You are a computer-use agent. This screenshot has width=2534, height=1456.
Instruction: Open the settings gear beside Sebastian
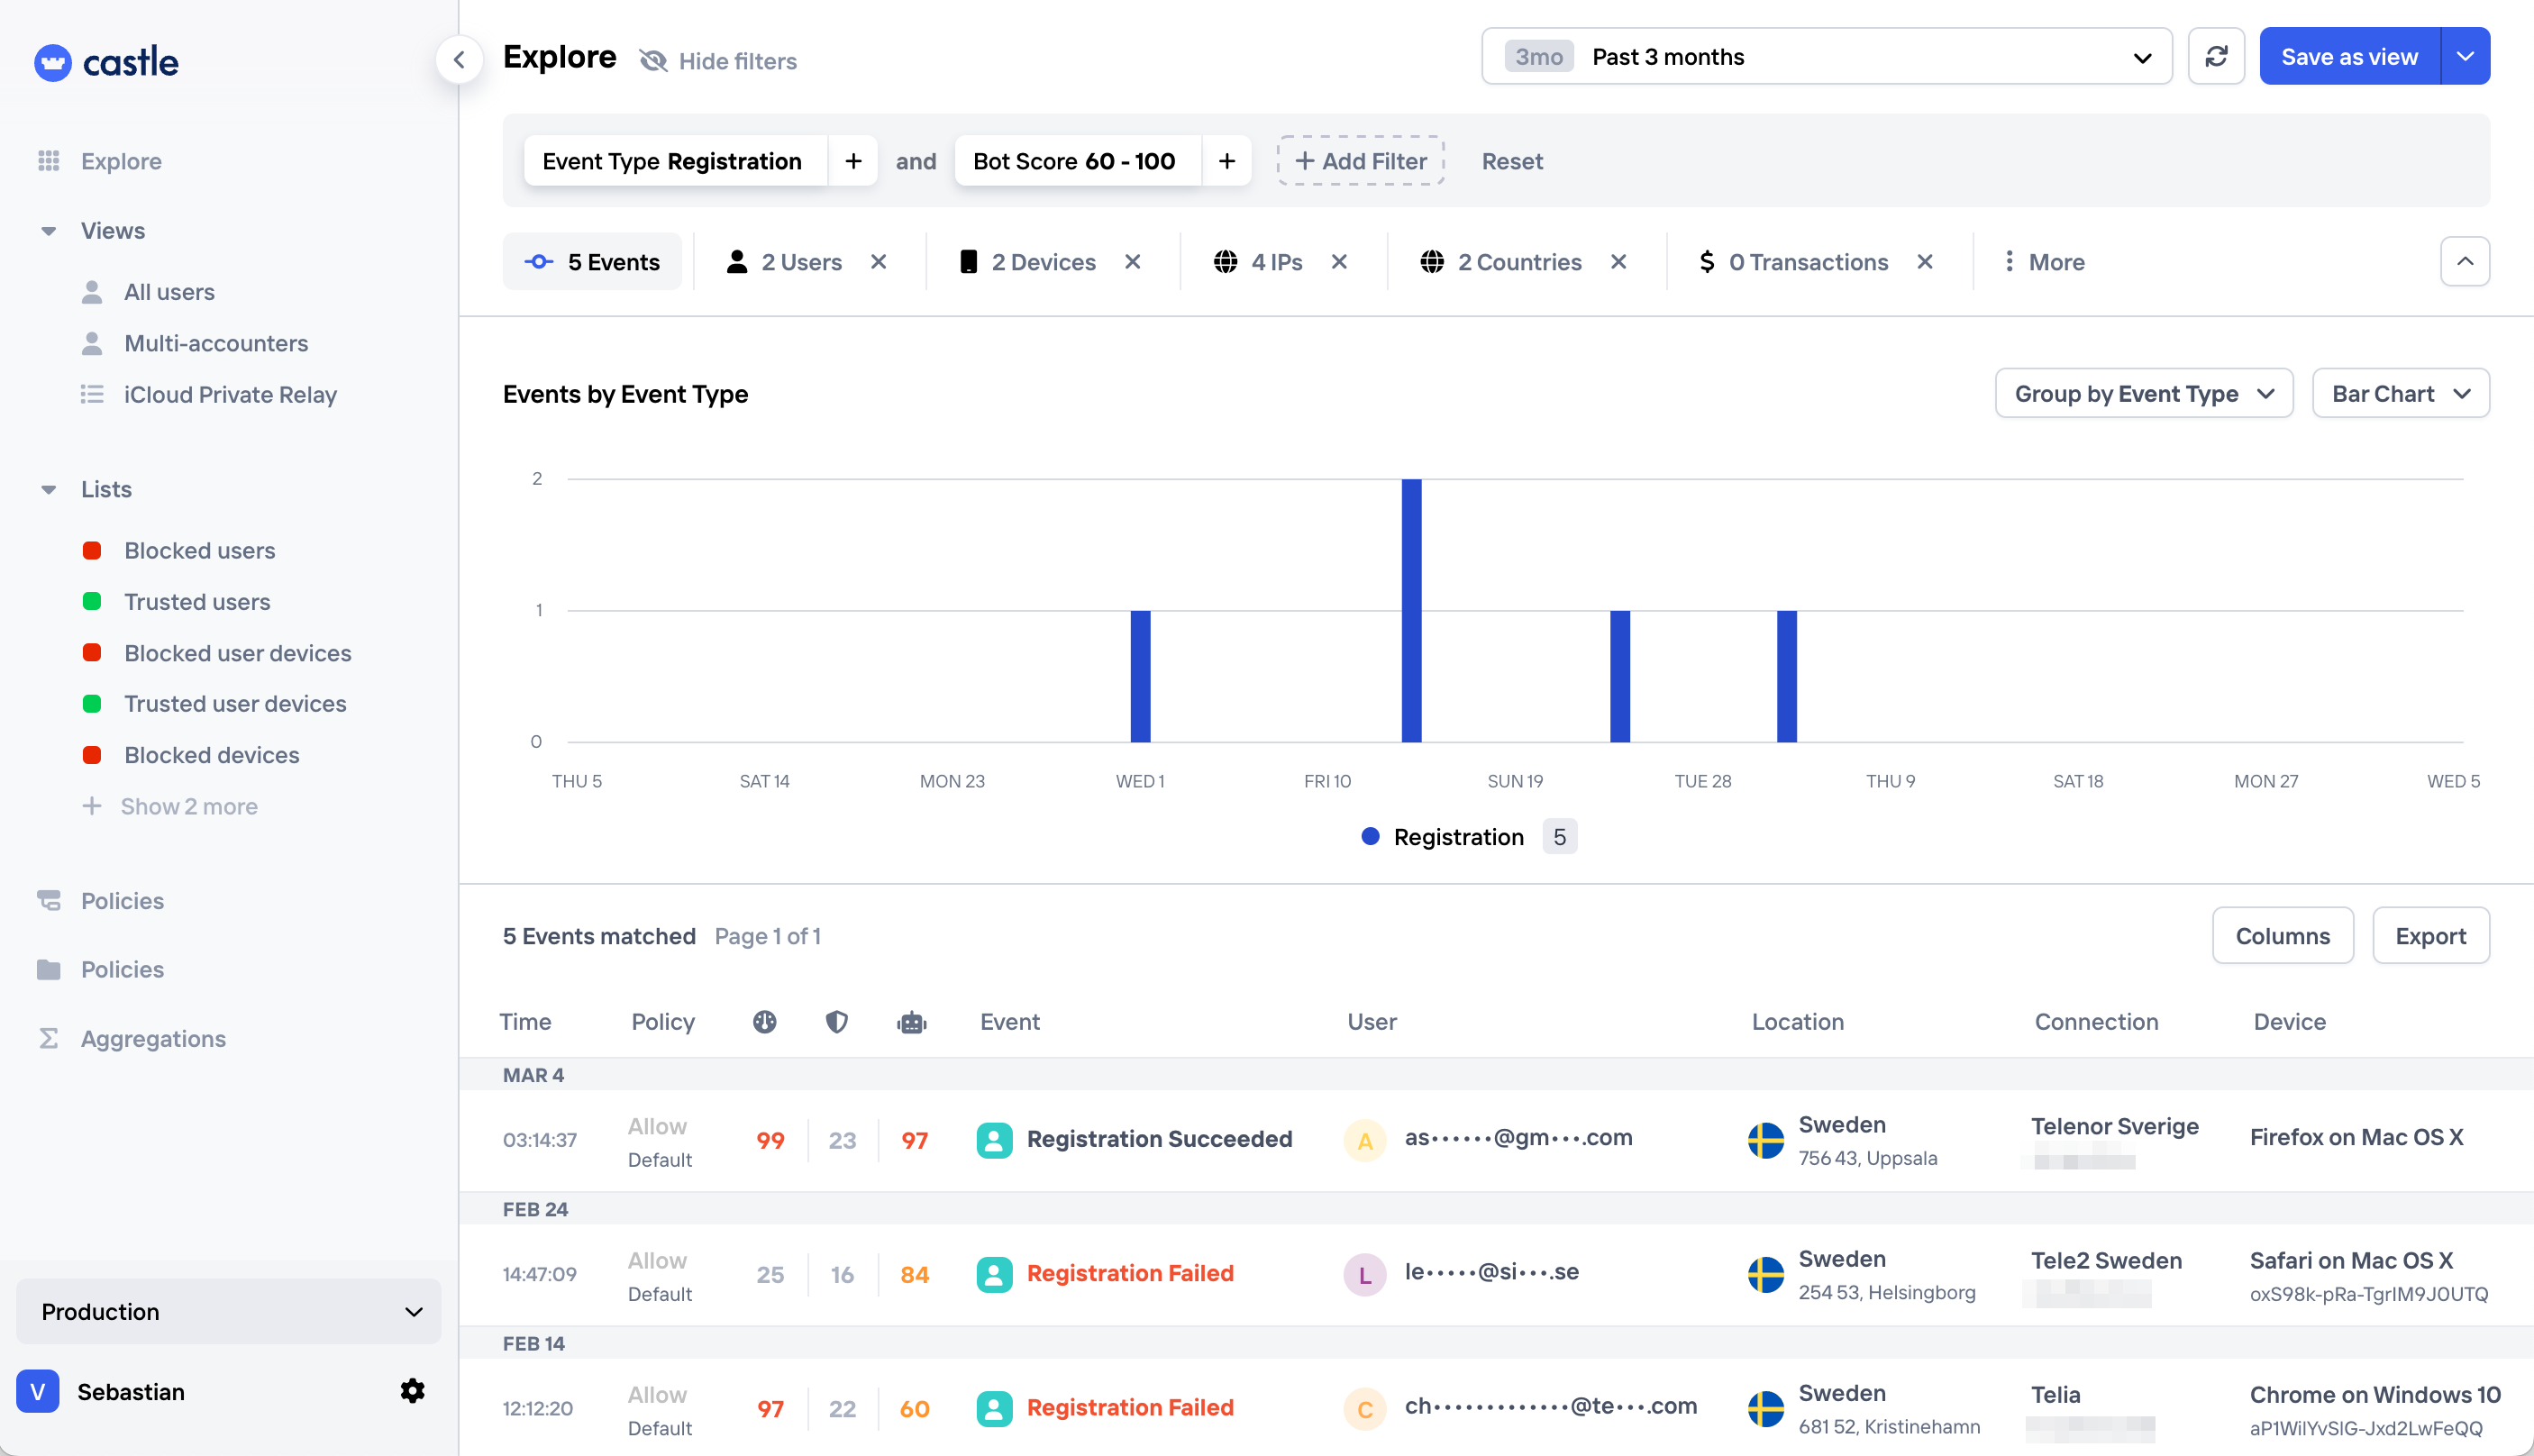412,1391
